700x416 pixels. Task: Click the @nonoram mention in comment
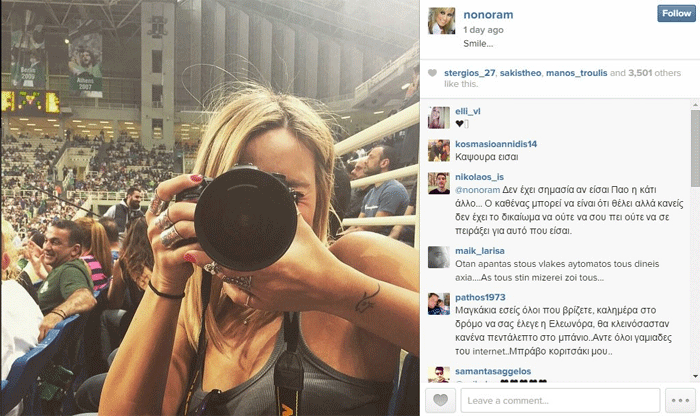pos(477,190)
